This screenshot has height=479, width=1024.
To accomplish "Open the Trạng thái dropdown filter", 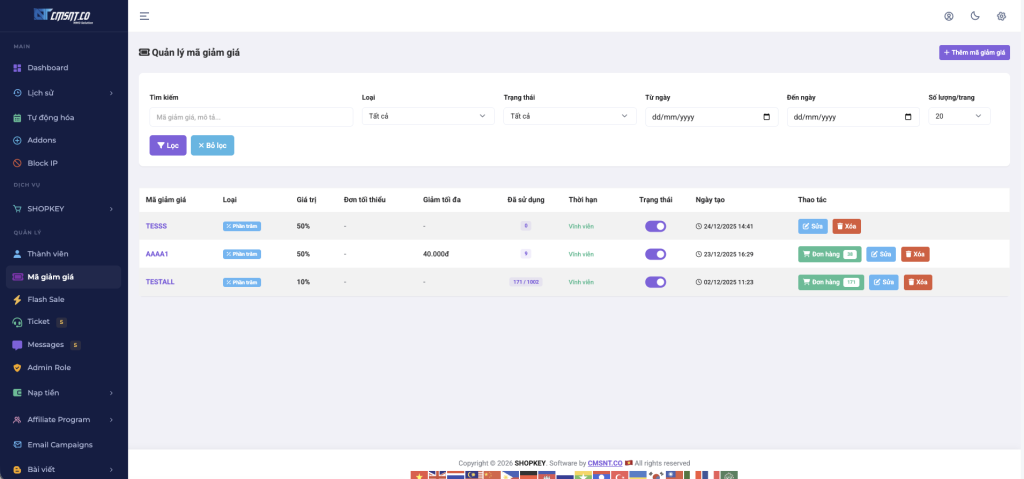I will tap(569, 116).
